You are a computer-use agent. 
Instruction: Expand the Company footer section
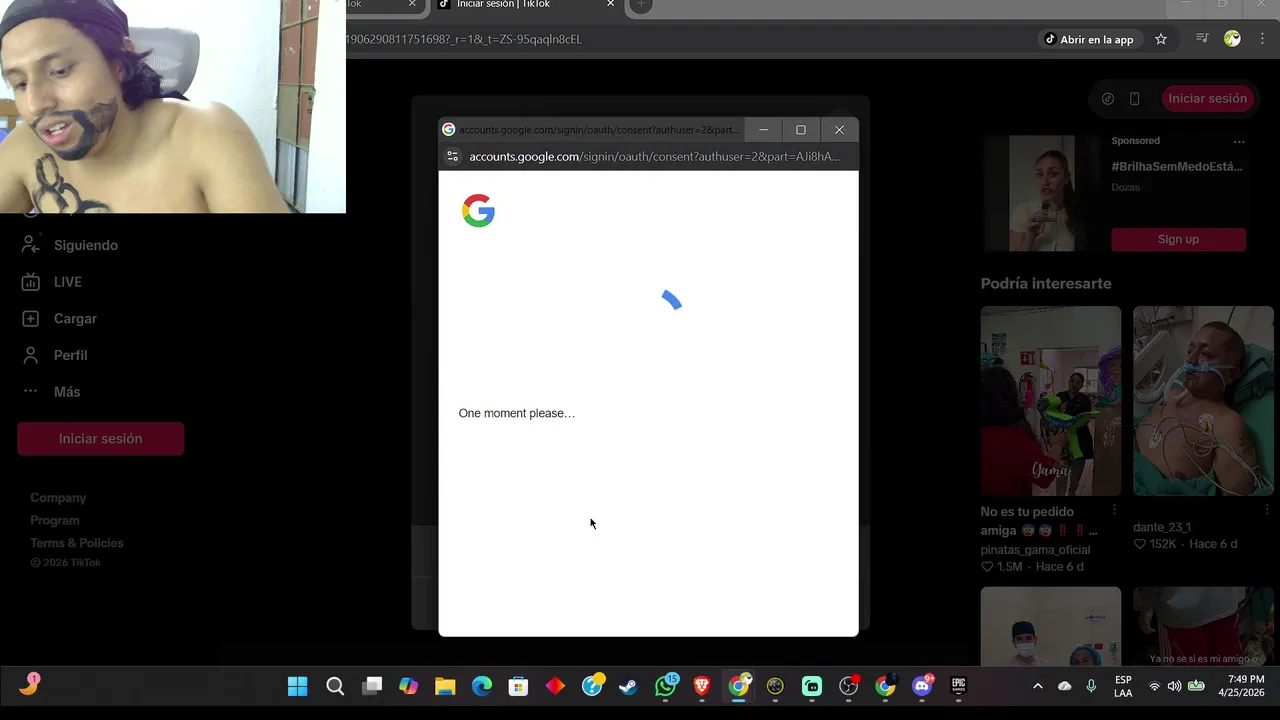(x=58, y=498)
